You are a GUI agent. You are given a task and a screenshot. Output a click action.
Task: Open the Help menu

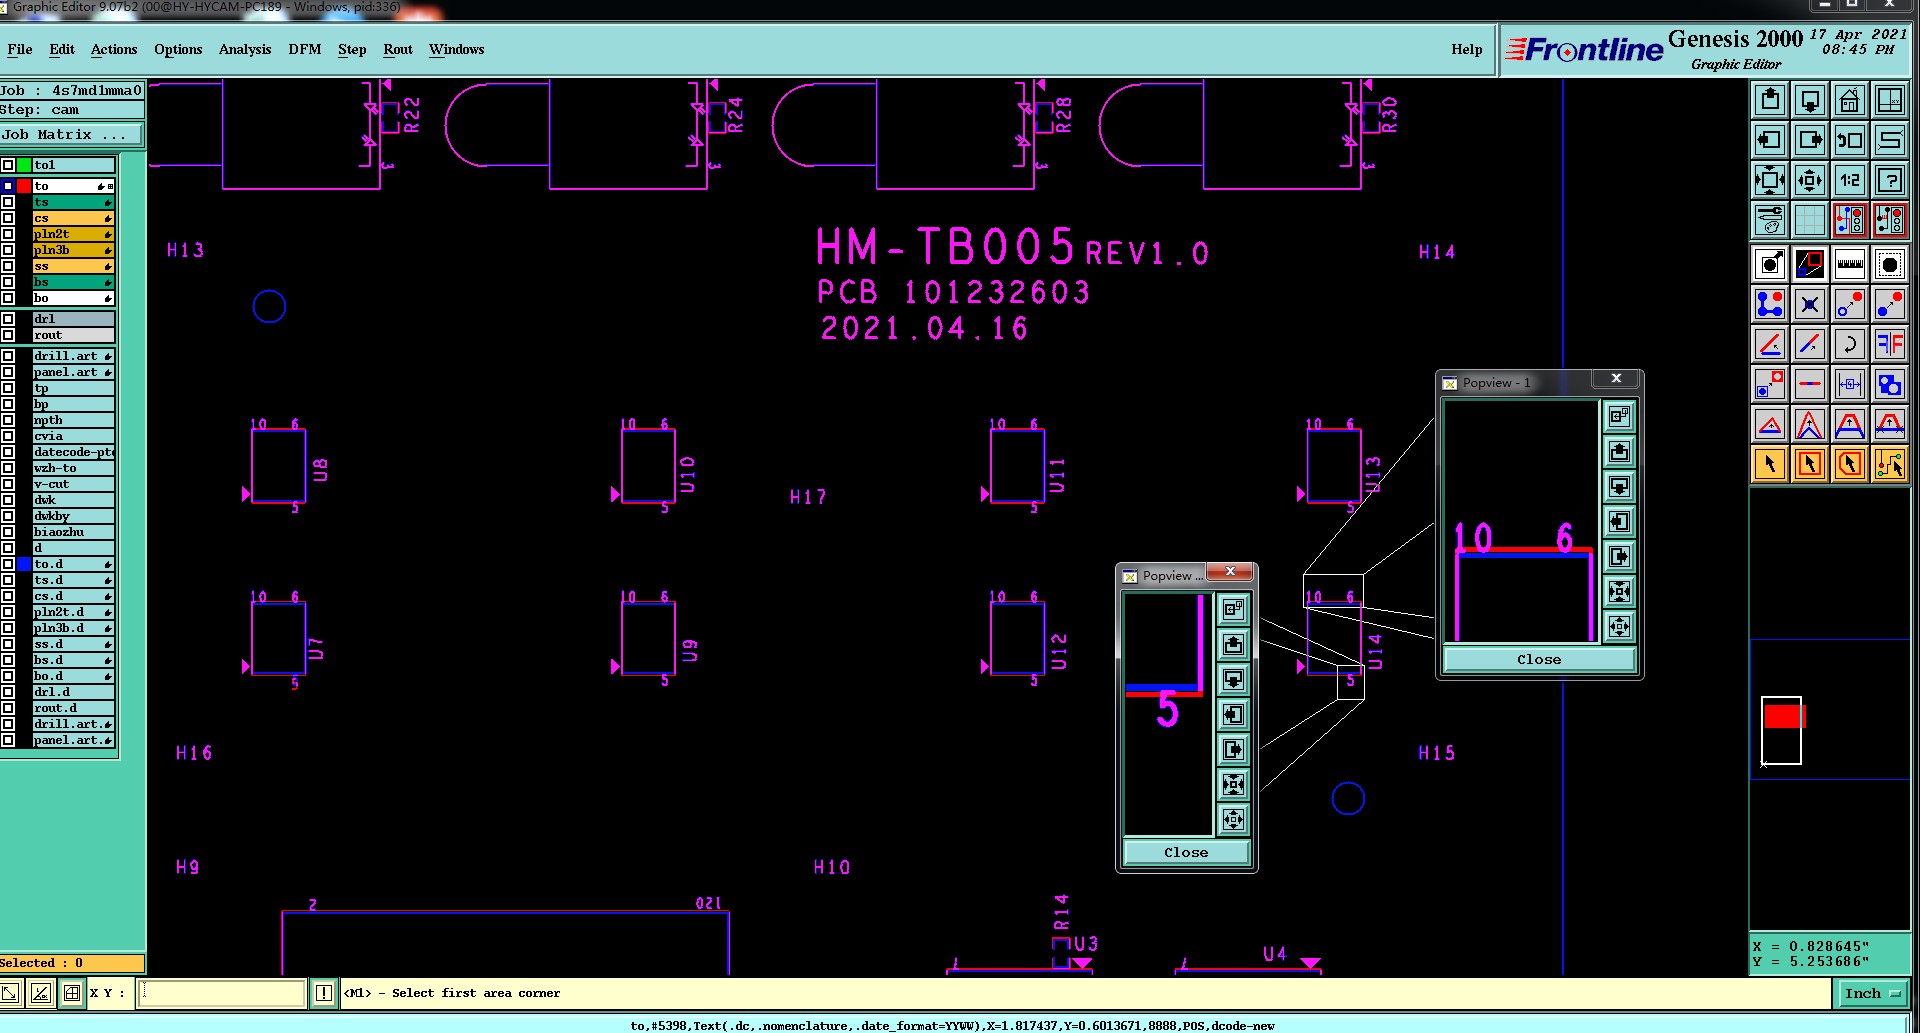[1467, 49]
